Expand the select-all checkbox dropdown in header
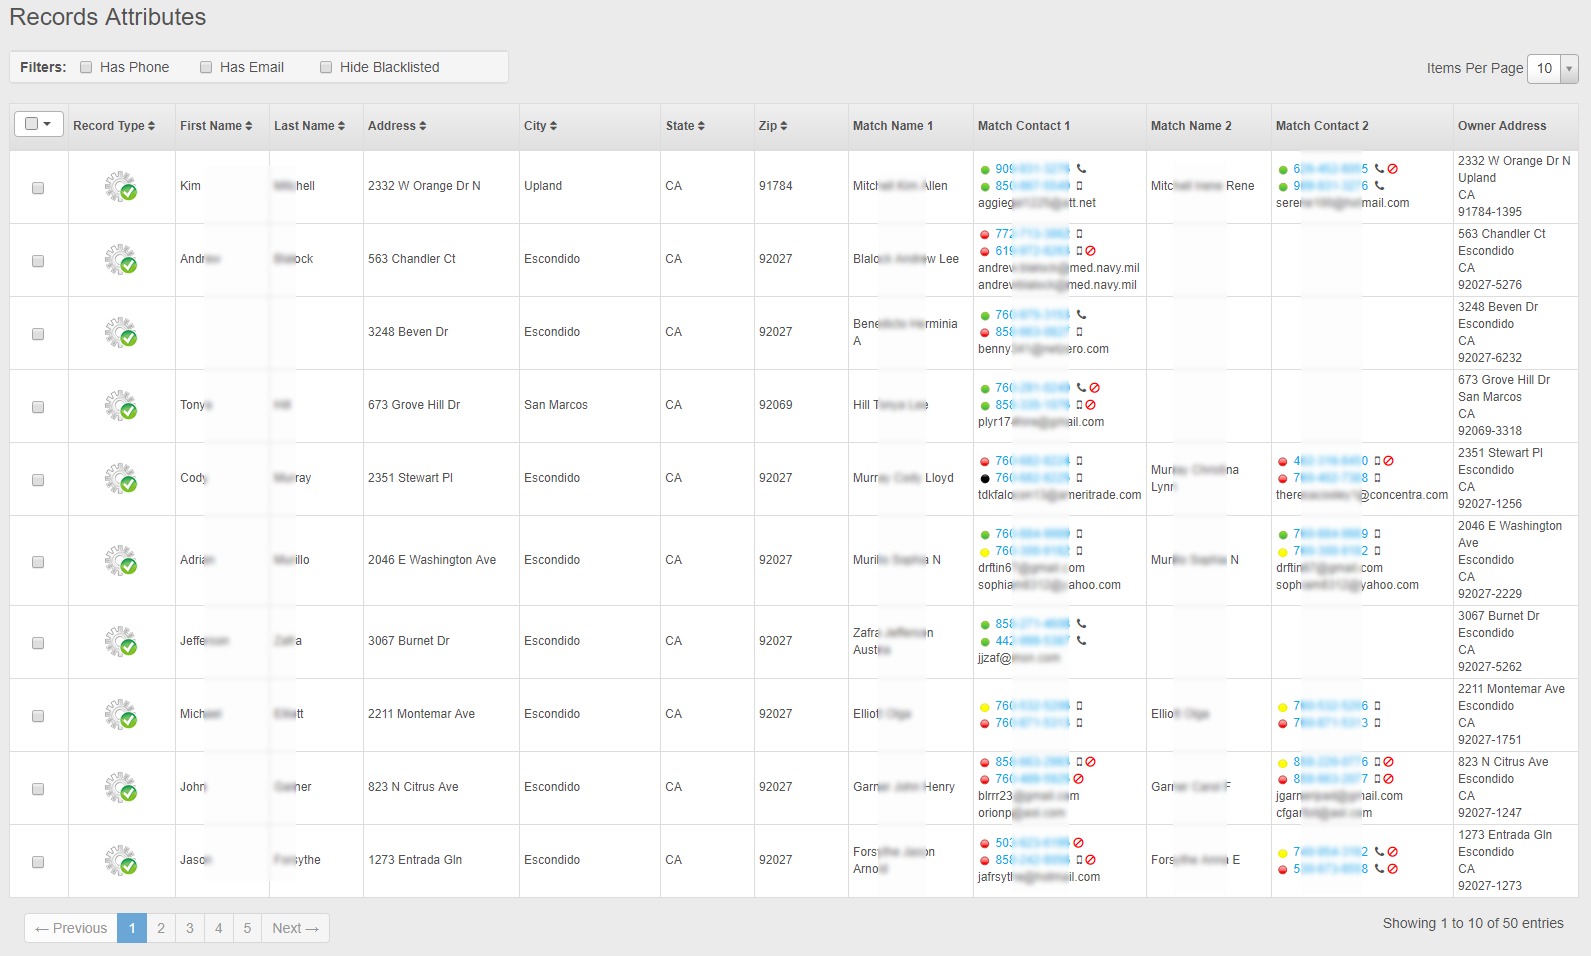Screen dimensions: 1591x956 click(x=39, y=124)
